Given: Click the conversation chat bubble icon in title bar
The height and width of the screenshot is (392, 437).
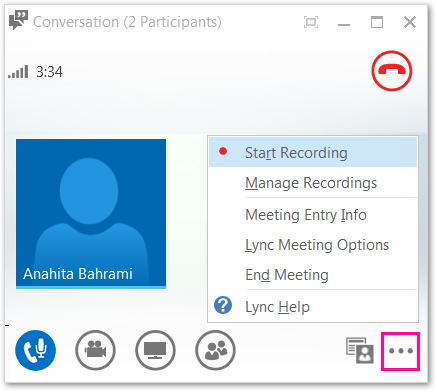Looking at the screenshot, I should point(18,20).
